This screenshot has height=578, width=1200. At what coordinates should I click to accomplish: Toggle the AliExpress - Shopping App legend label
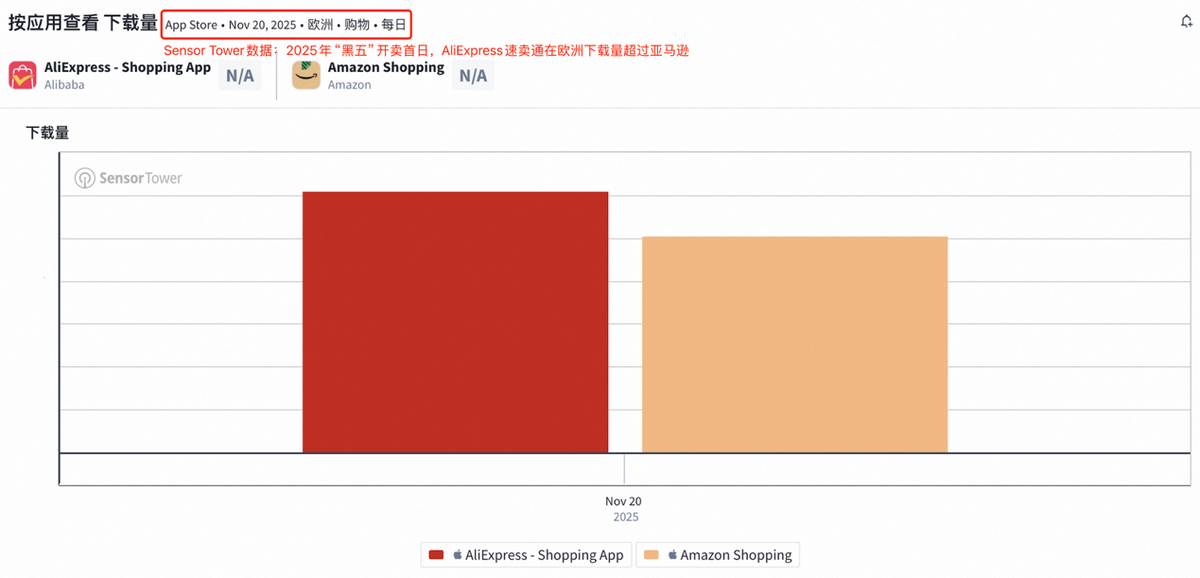coord(544,555)
